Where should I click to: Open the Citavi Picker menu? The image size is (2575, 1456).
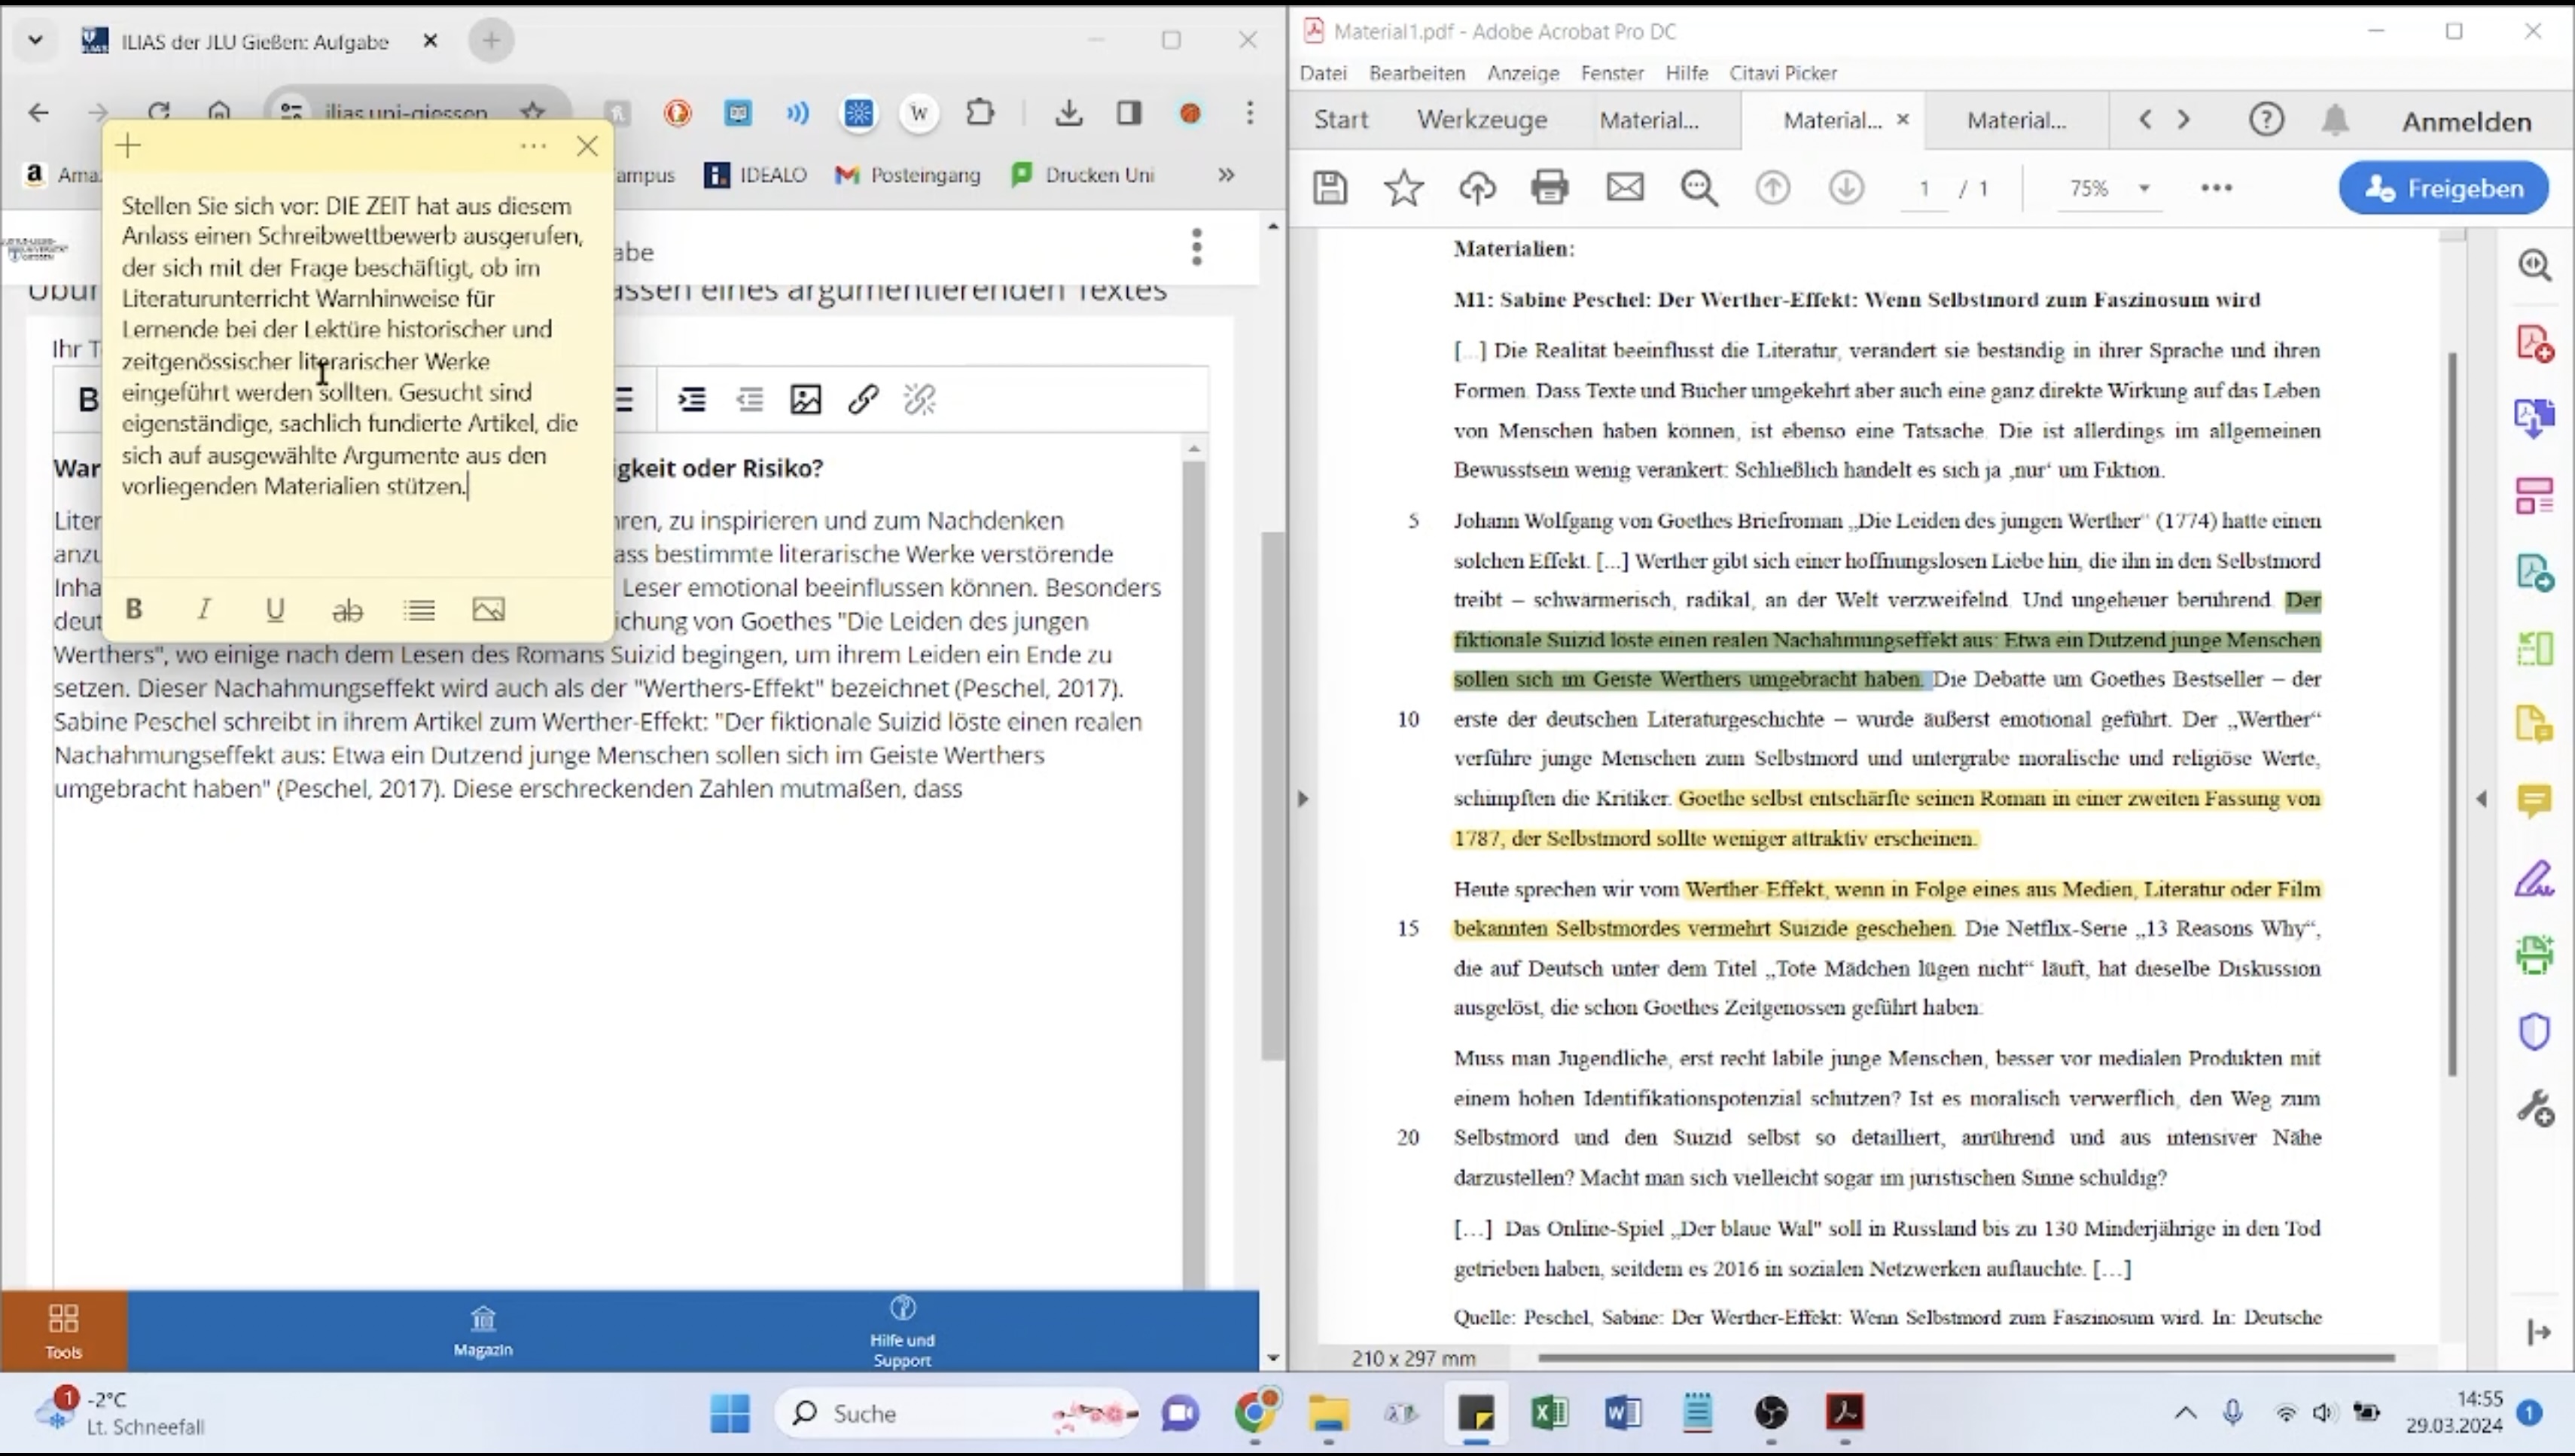pos(1783,73)
